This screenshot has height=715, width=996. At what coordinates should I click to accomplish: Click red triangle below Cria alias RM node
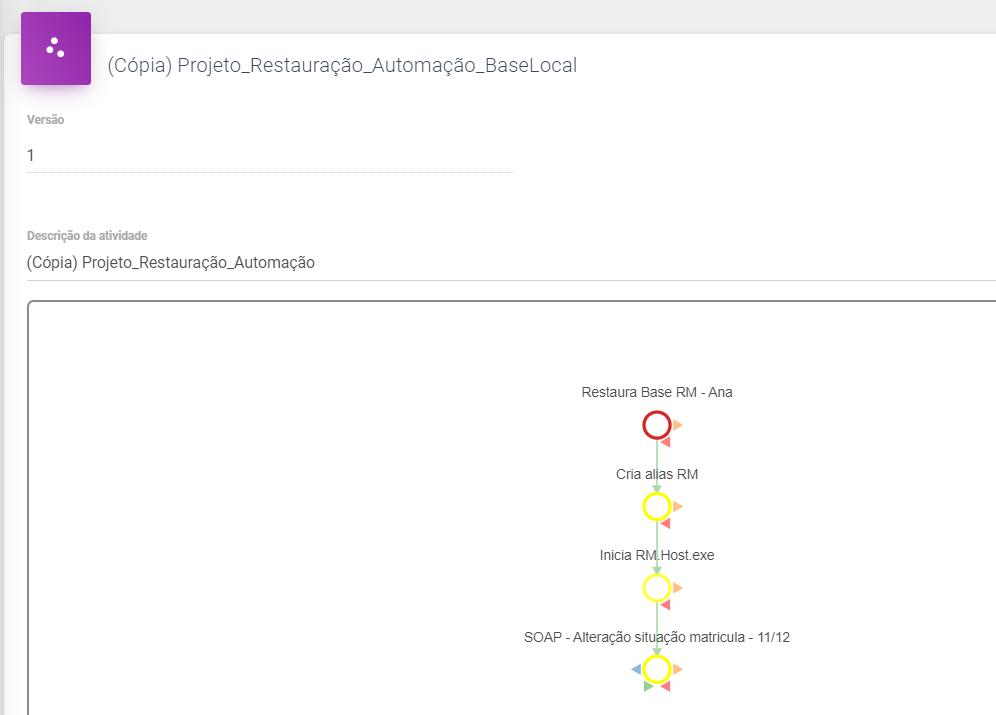coord(665,523)
